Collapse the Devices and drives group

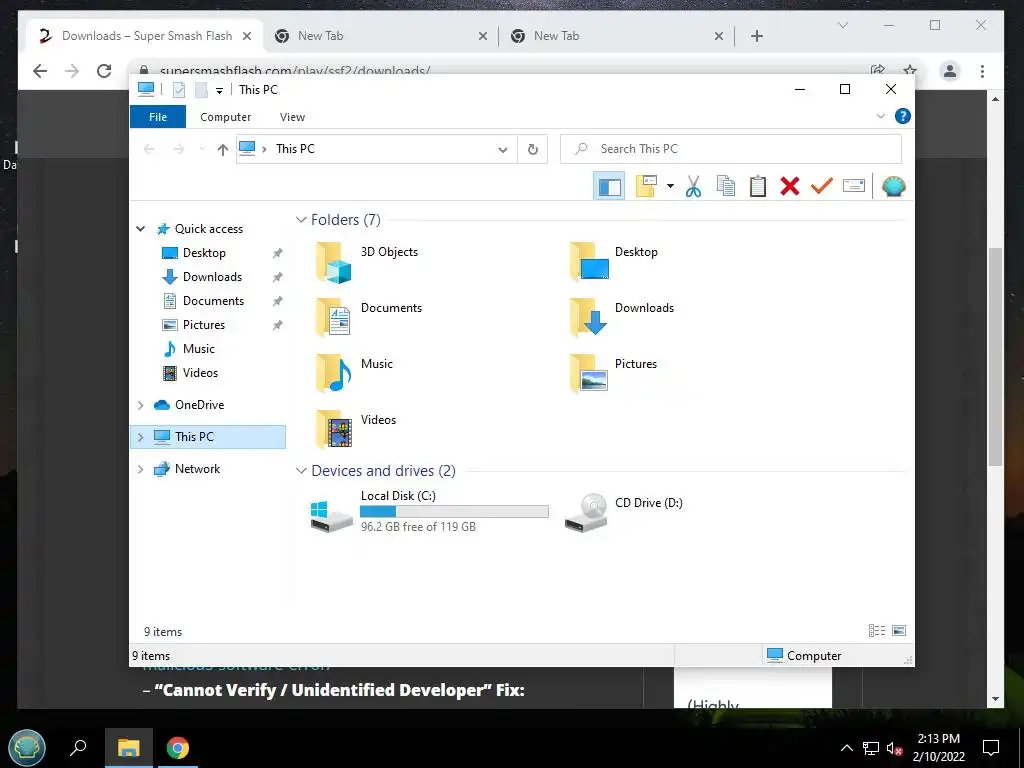[x=301, y=471]
